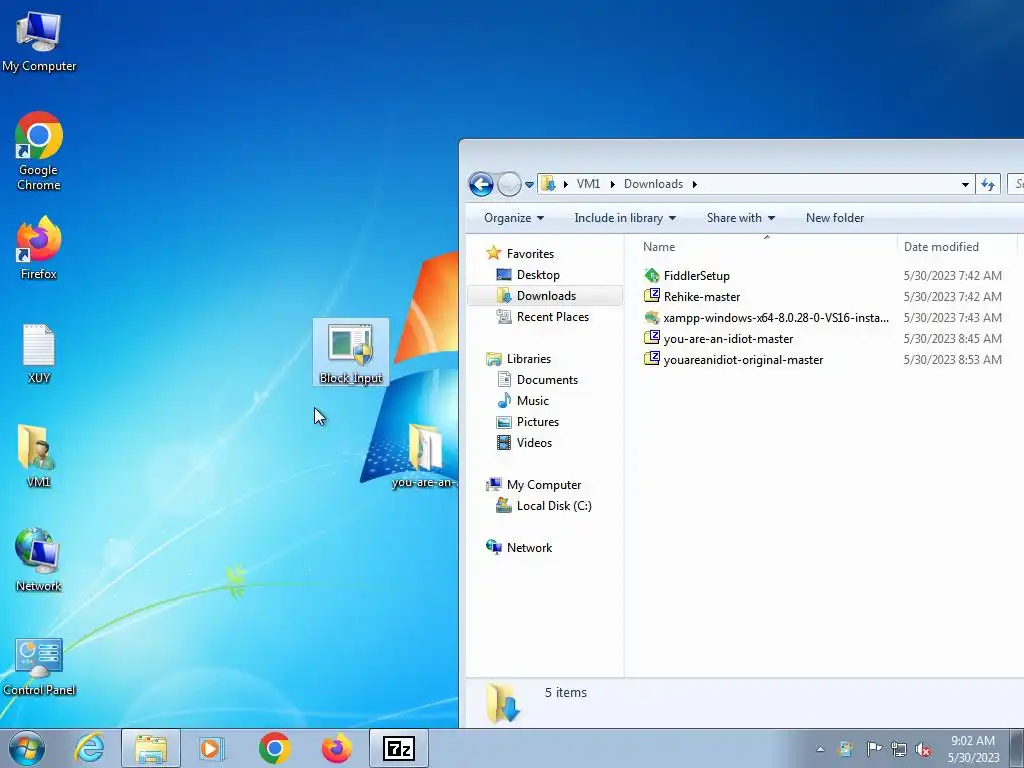Launch Google Chrome from desktop shortcut

click(39, 151)
